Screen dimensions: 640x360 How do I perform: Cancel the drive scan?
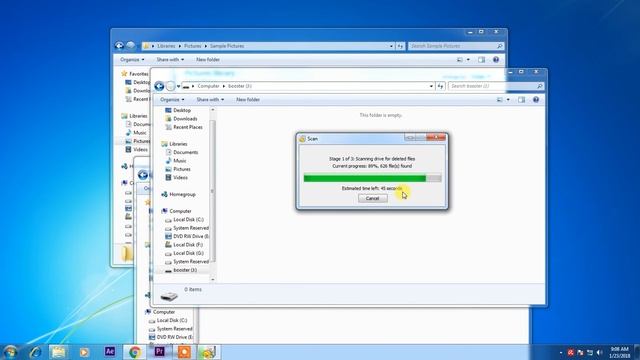click(x=372, y=198)
